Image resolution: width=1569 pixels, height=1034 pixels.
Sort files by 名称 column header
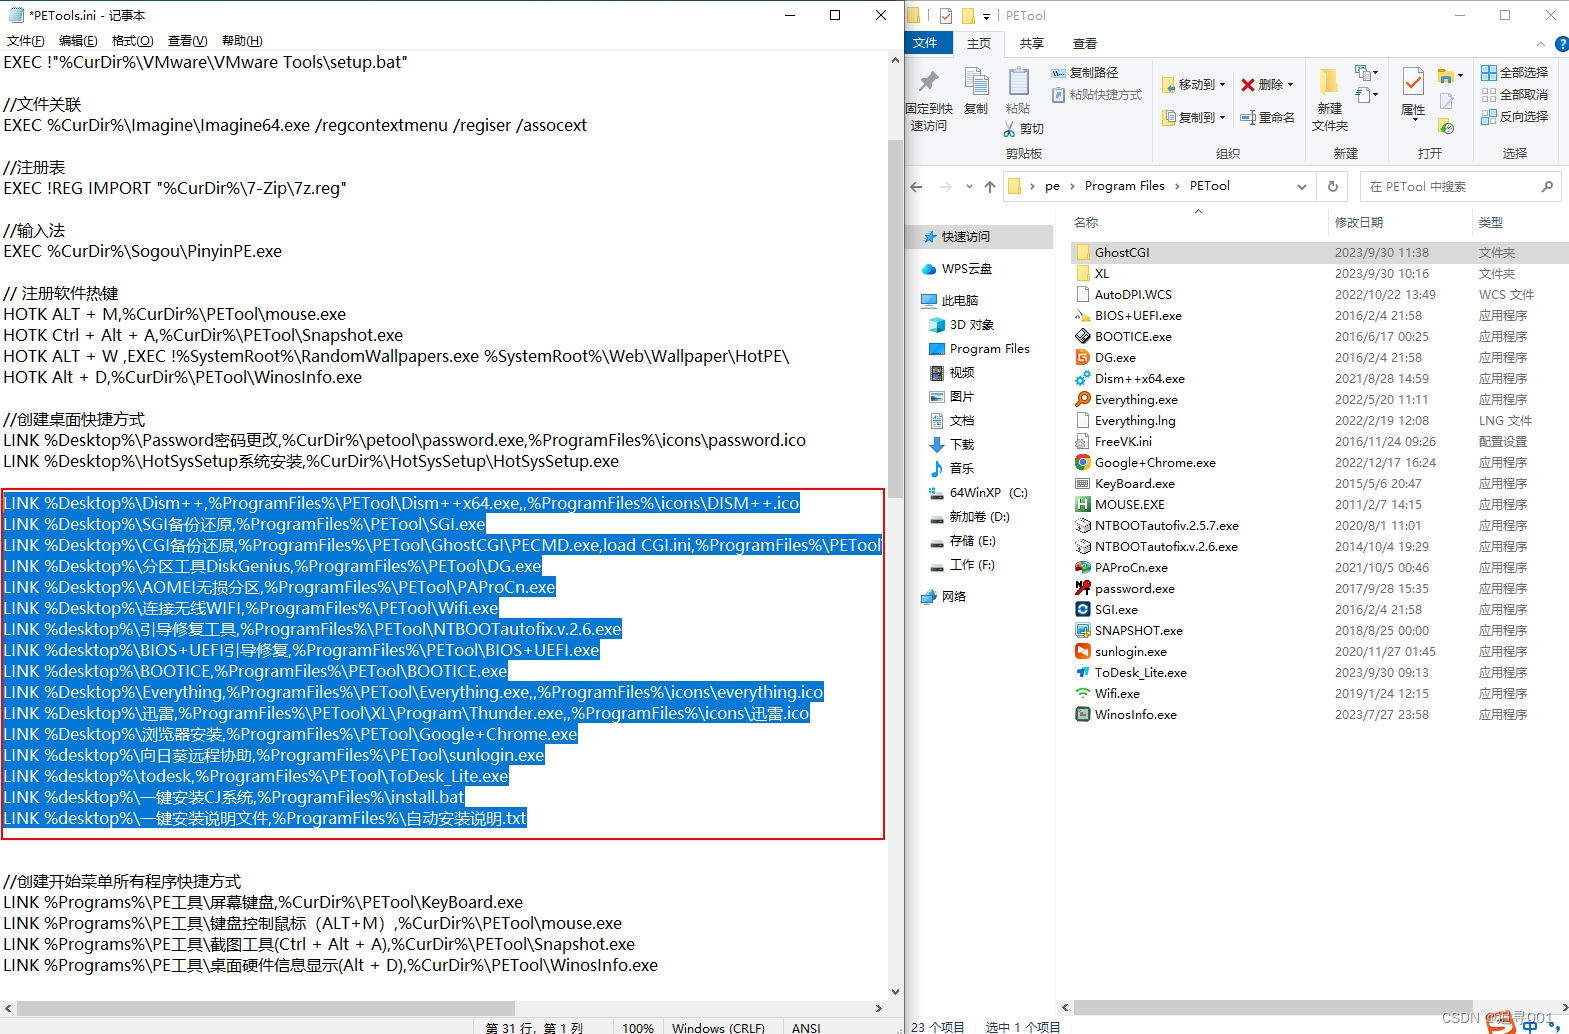coord(1086,223)
